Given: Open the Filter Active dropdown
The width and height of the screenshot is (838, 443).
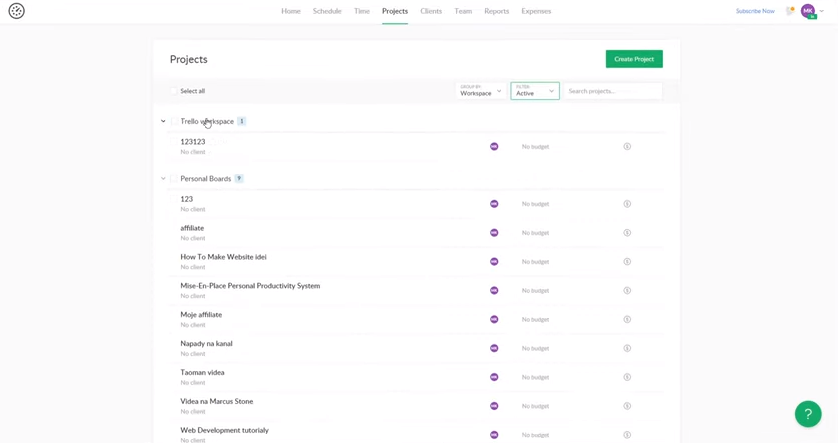Looking at the screenshot, I should coord(534,91).
